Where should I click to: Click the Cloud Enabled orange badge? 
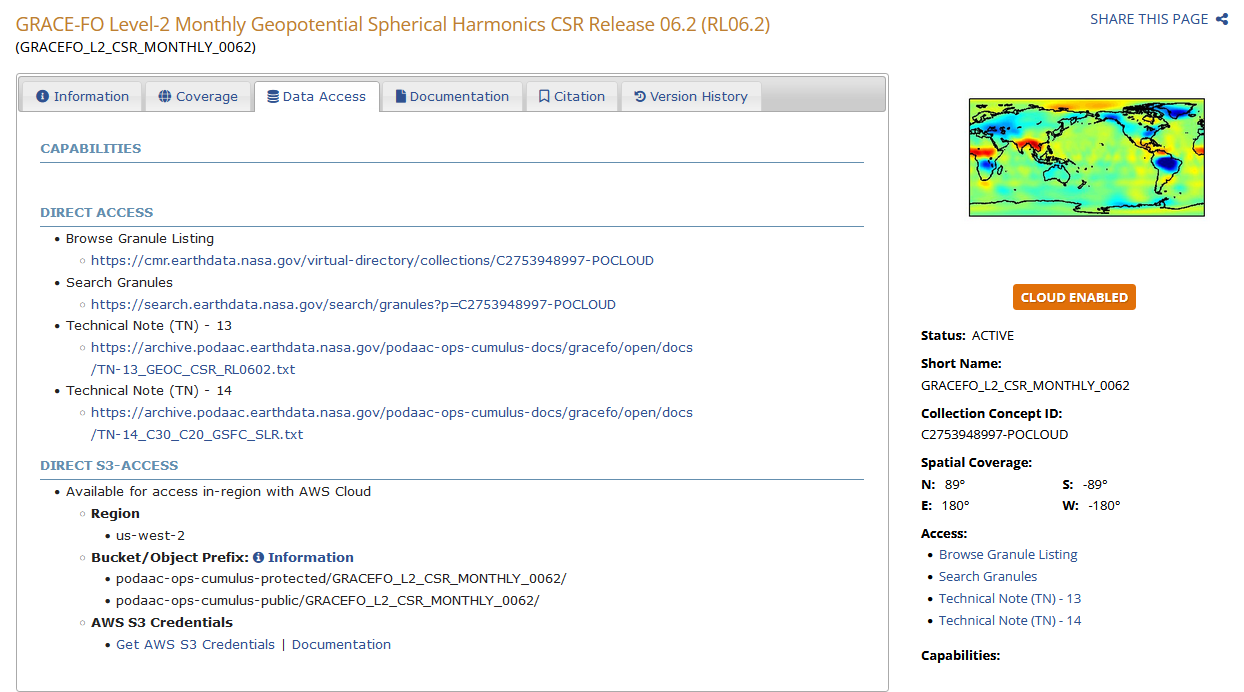coord(1074,297)
